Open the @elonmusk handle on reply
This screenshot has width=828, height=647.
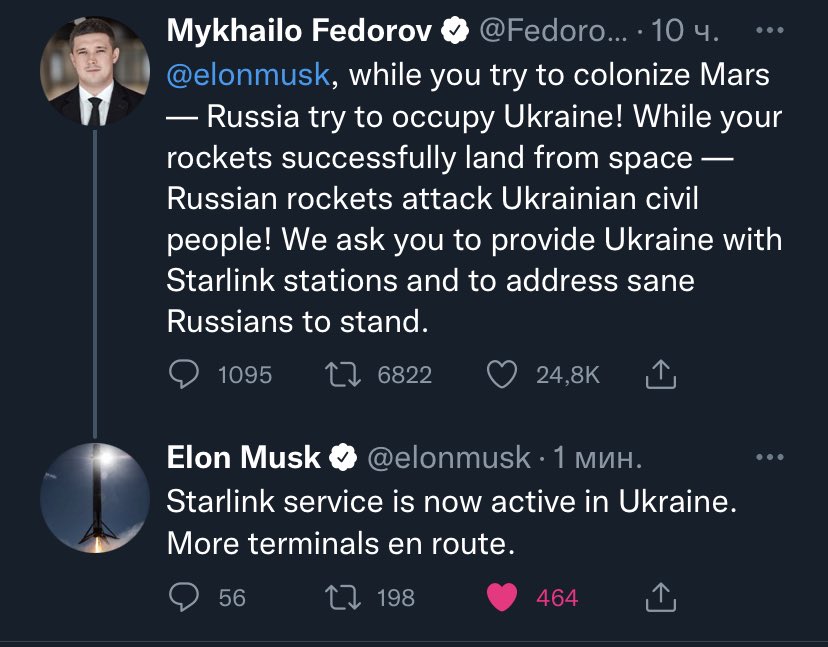pos(449,458)
